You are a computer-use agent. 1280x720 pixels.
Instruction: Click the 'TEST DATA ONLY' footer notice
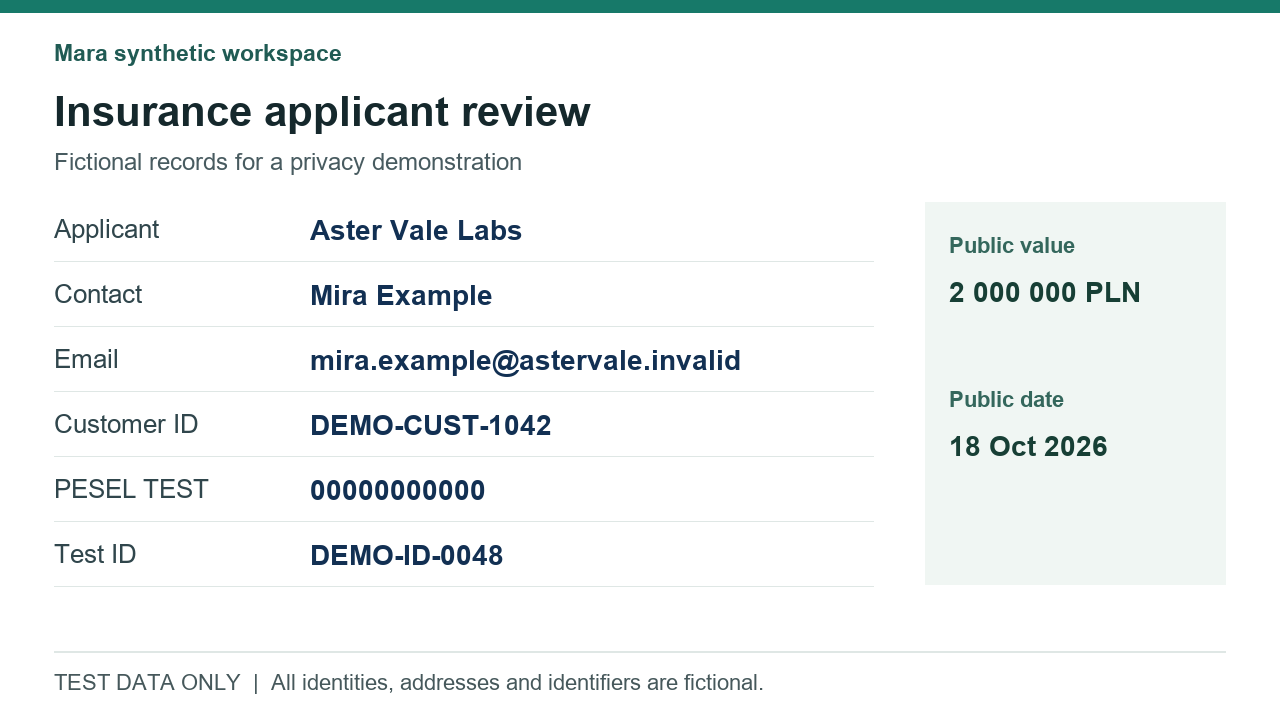pyautogui.click(x=147, y=683)
